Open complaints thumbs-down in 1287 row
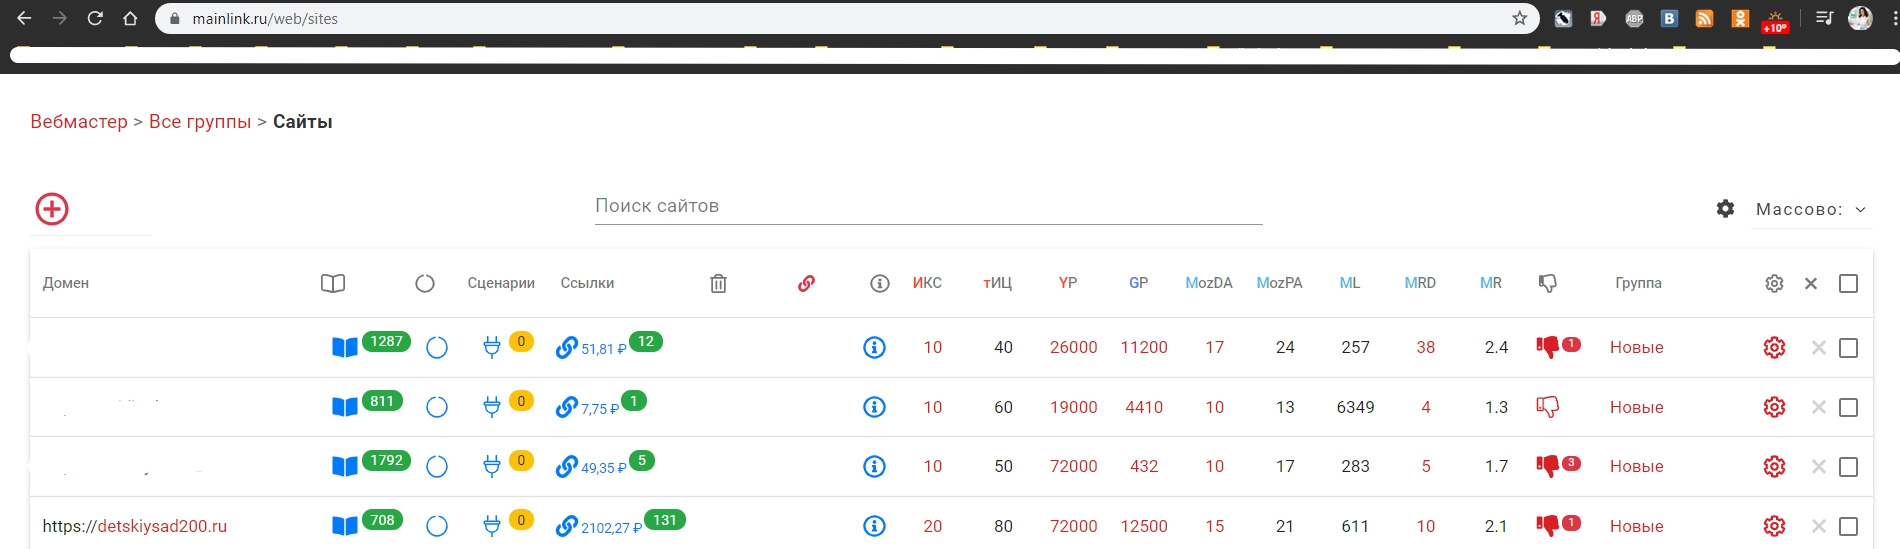Viewport: 1900px width, 549px height. coord(1547,347)
